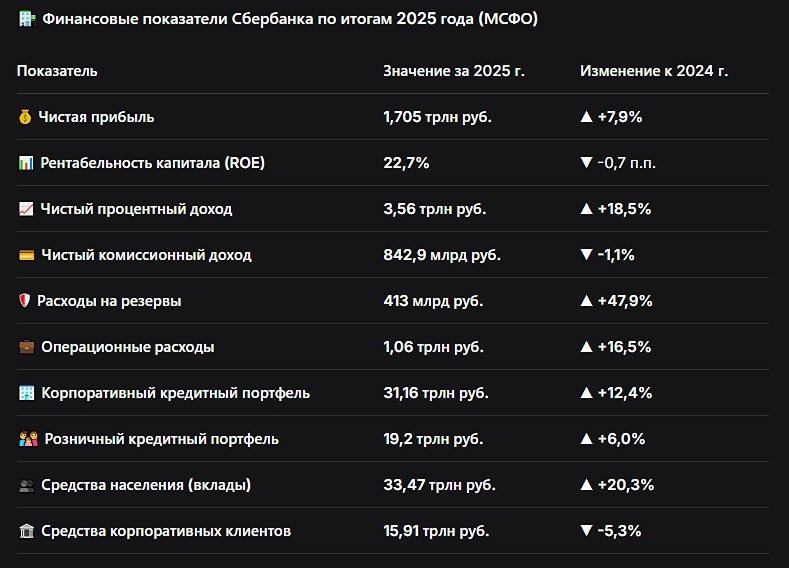The height and width of the screenshot is (568, 789).
Task: Click the title text about Сбербанк results
Action: pyautogui.click(x=290, y=20)
